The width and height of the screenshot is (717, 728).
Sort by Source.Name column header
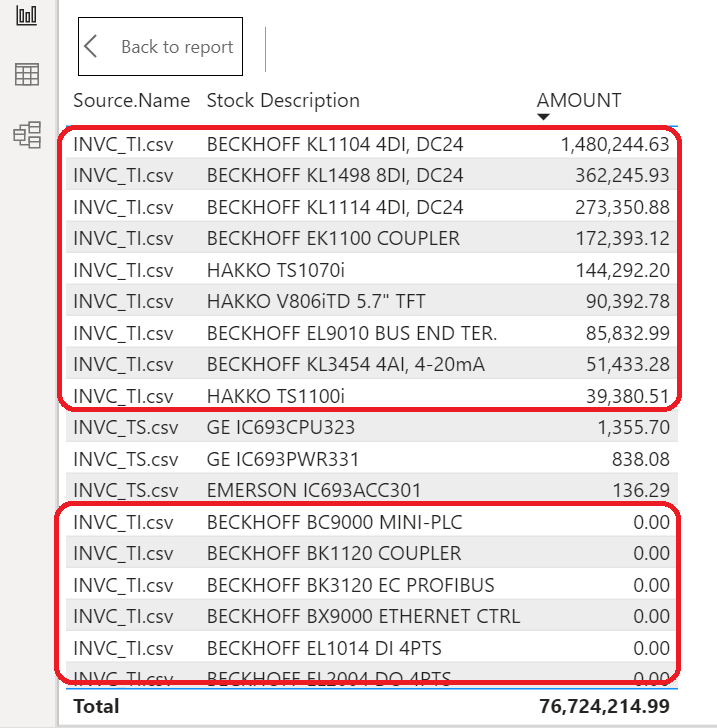131,100
